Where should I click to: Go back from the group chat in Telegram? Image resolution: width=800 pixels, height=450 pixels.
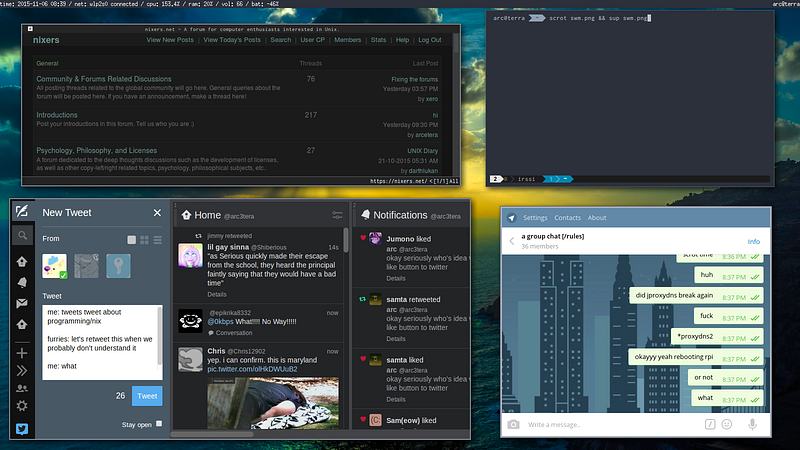[512, 241]
